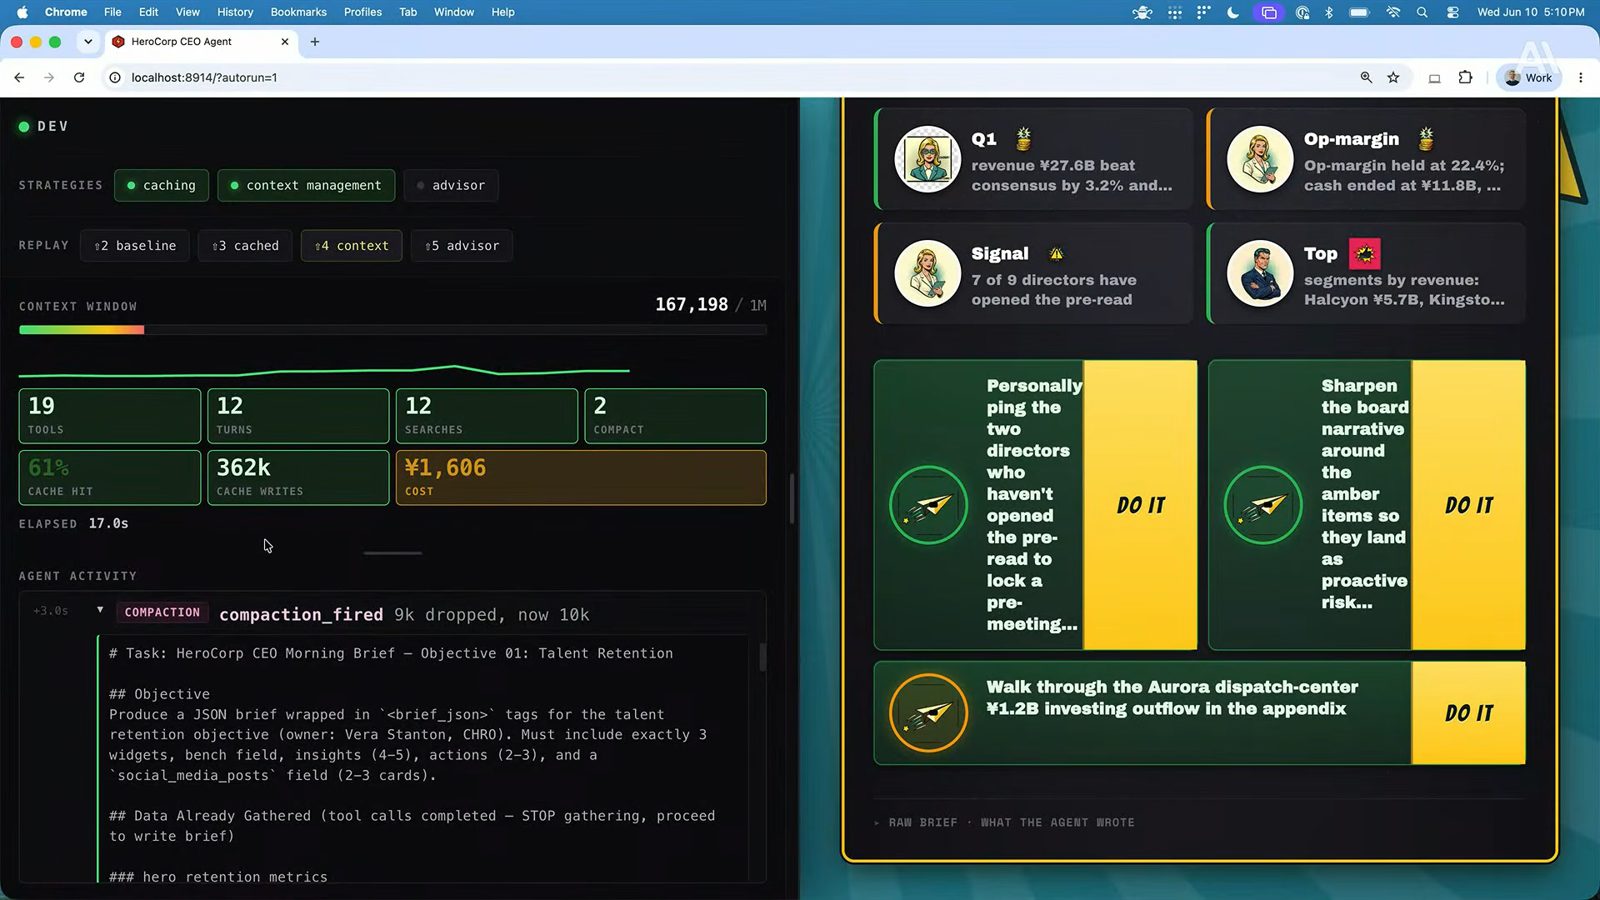Open the Q1 card's avatar portrait

[927, 159]
